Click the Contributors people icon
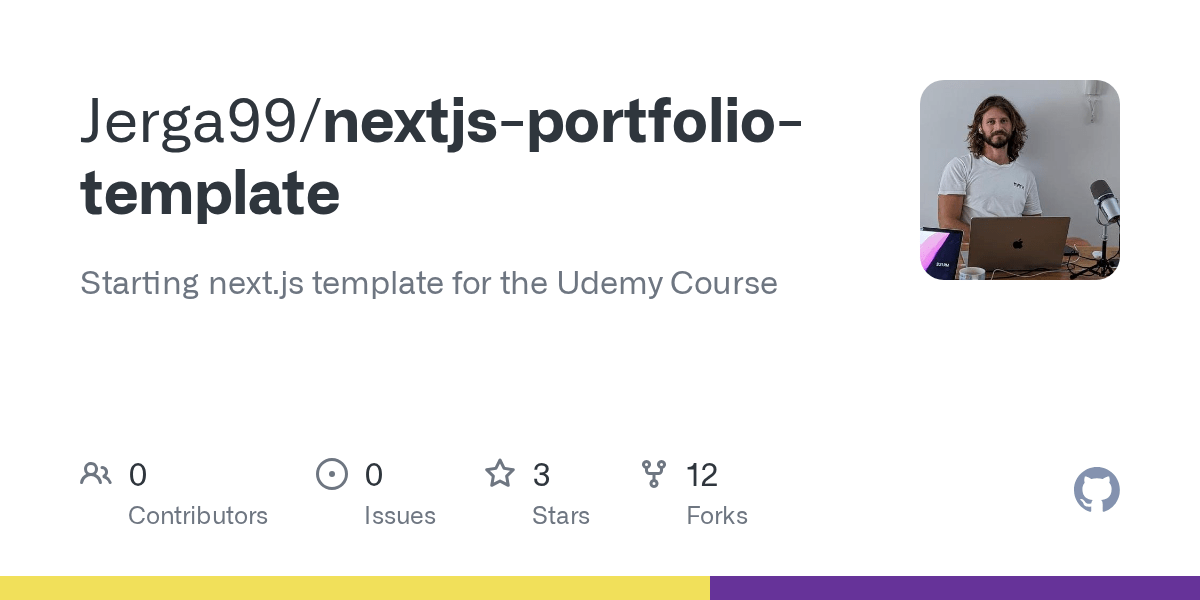Image resolution: width=1200 pixels, height=600 pixels. click(x=96, y=474)
